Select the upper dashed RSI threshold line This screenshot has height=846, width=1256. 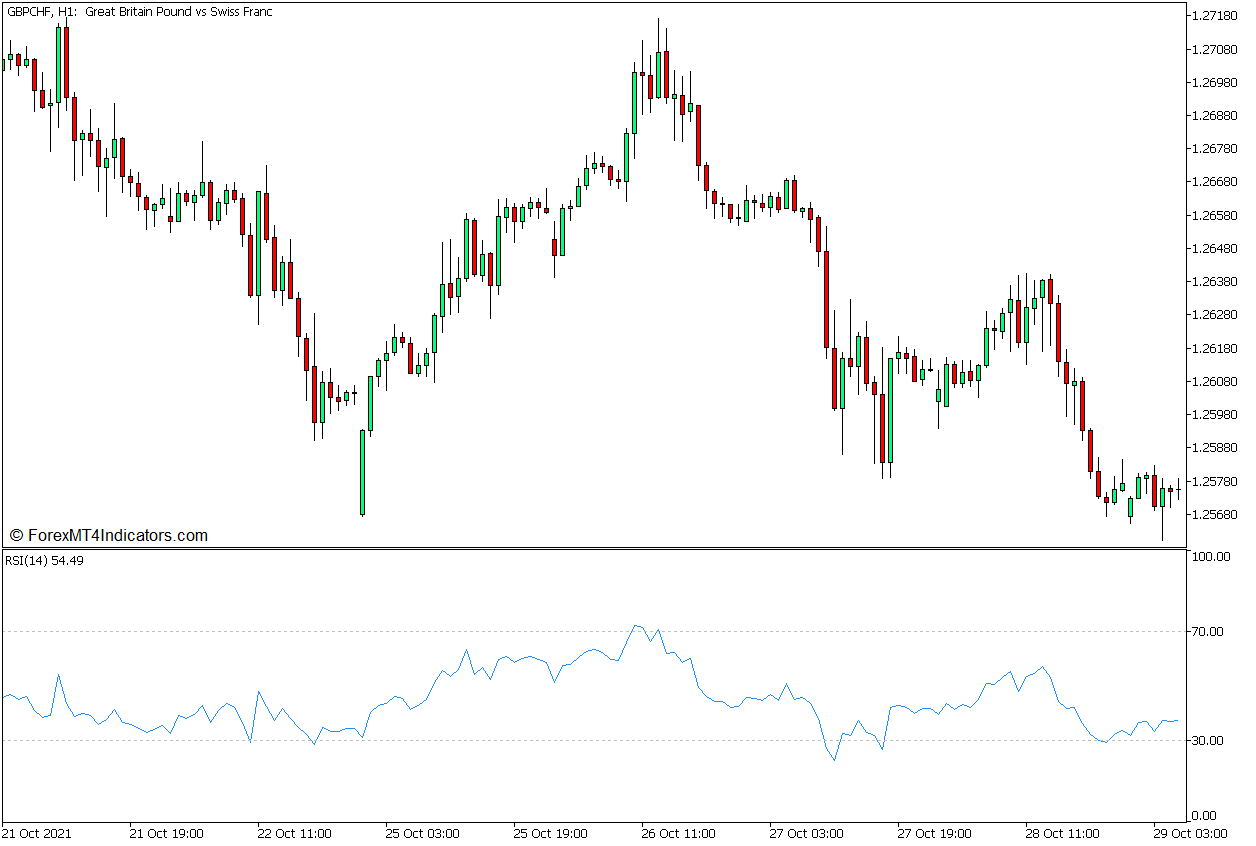[600, 631]
